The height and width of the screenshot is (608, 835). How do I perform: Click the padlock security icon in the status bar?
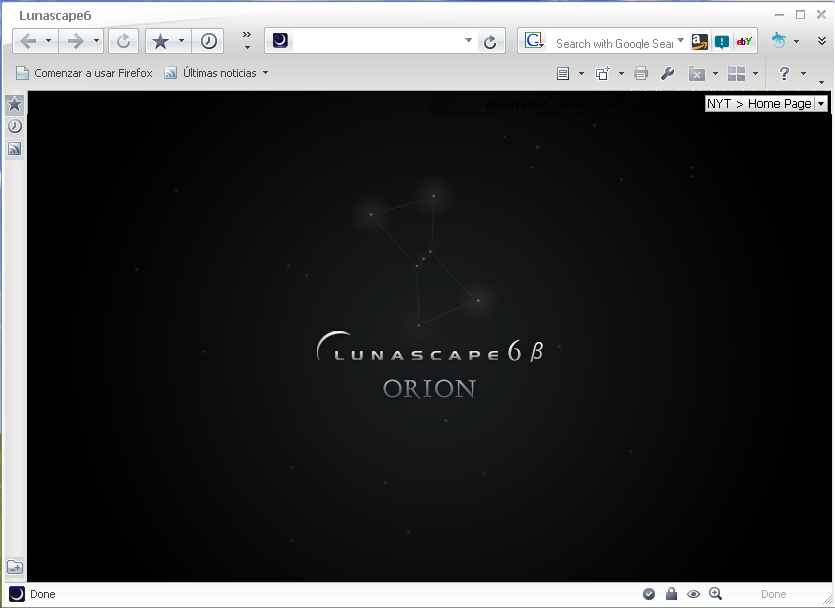(670, 594)
